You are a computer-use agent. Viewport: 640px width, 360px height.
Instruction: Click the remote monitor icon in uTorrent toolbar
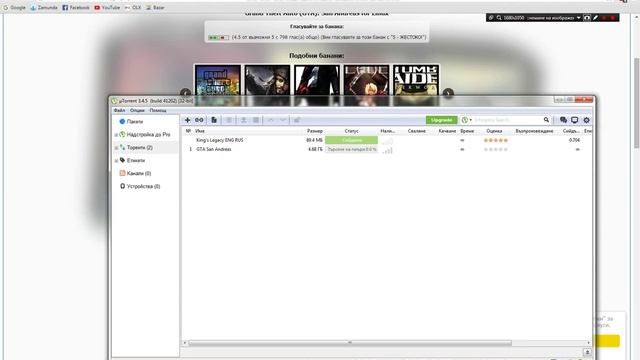574,120
